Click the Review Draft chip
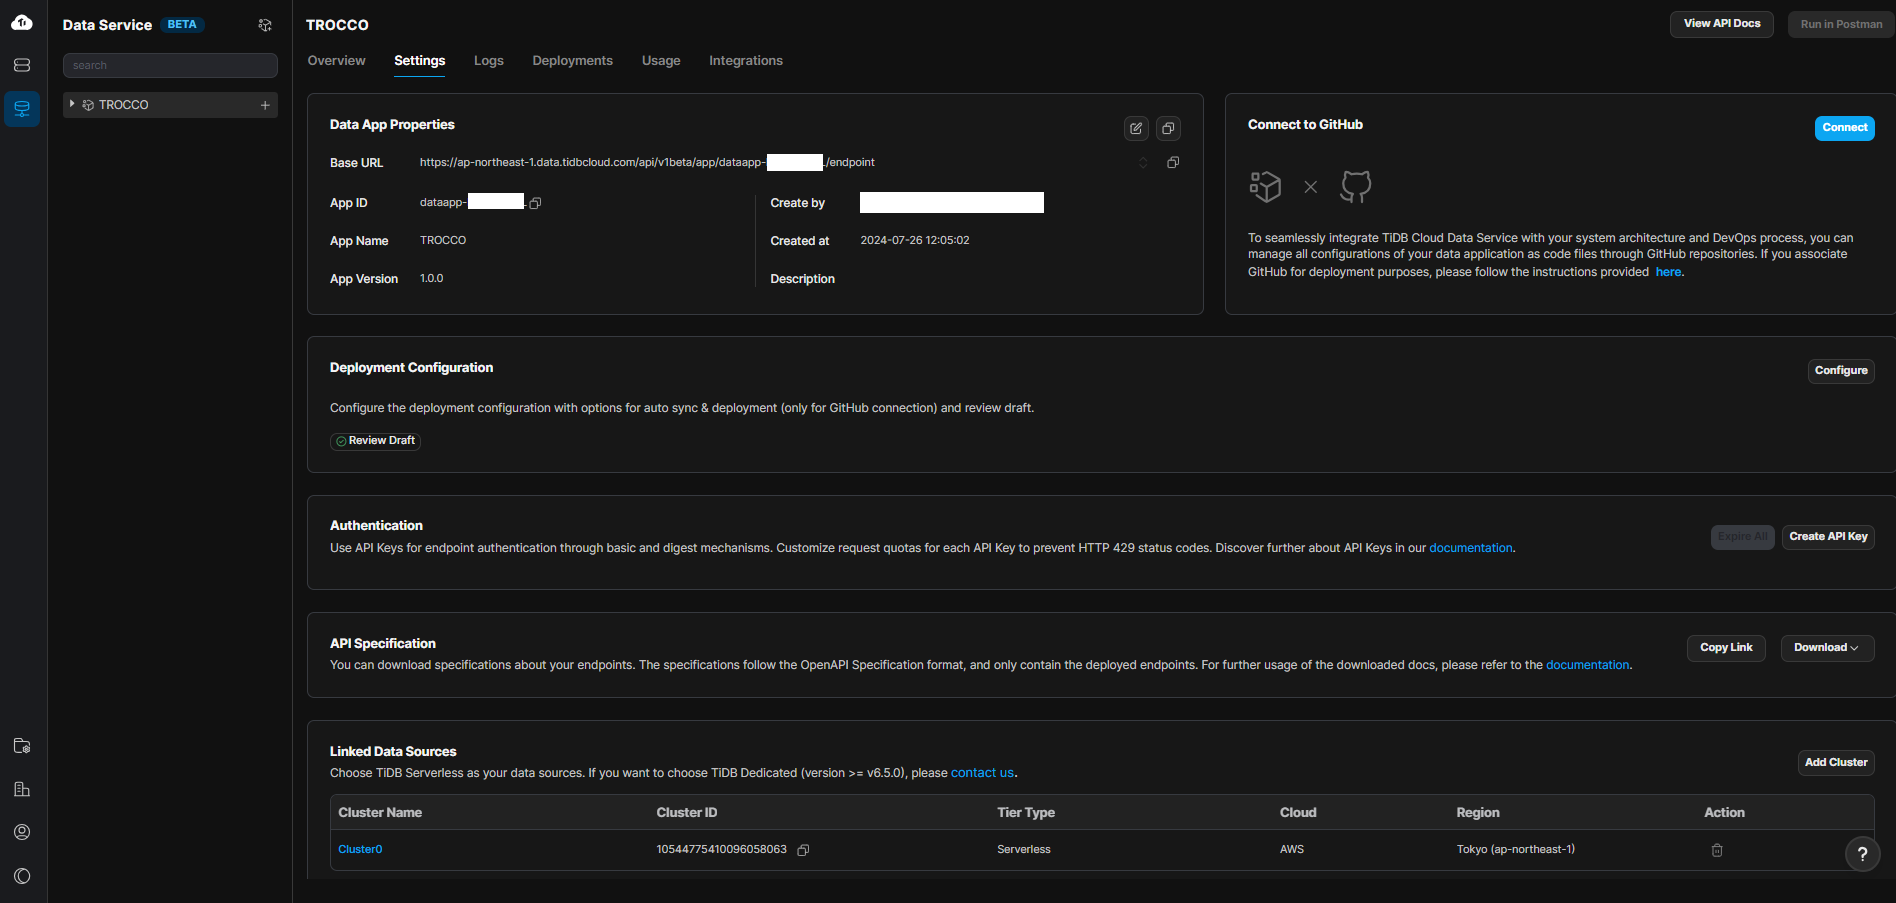1896x903 pixels. [376, 441]
